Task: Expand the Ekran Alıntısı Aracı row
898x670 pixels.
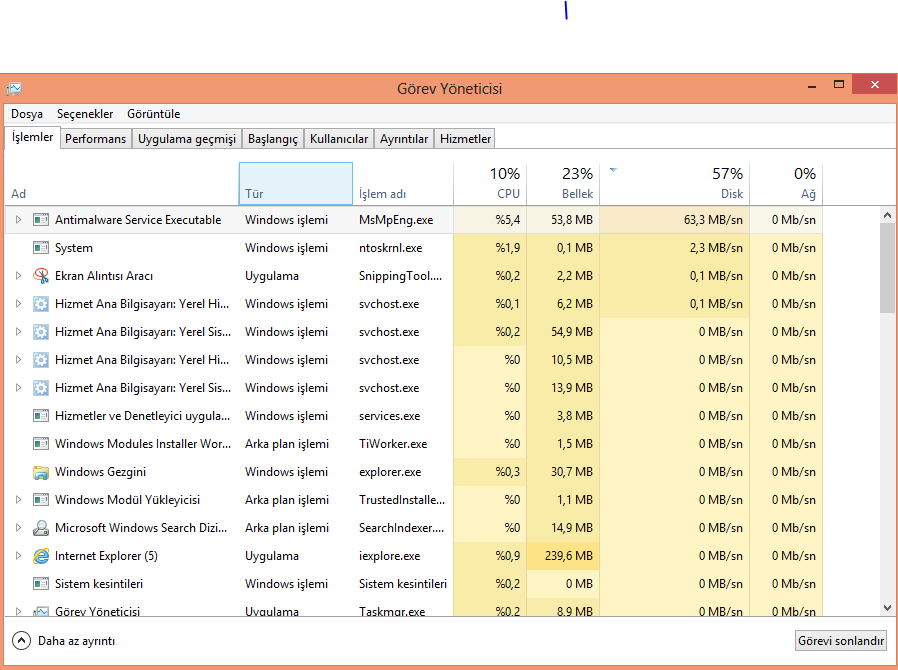Action: click(x=18, y=276)
